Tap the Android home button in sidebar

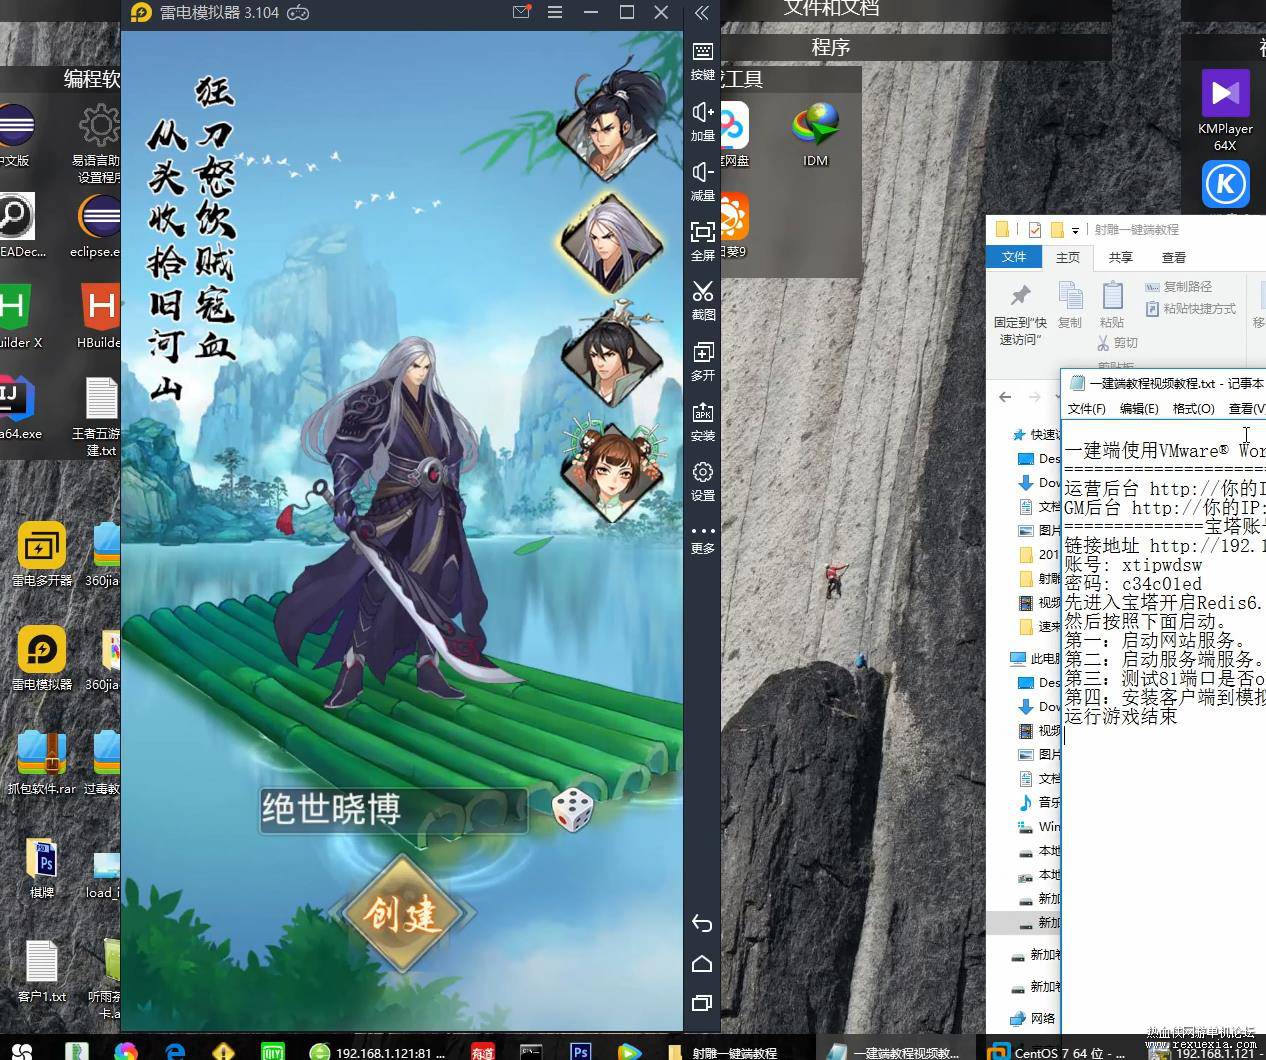tap(702, 963)
